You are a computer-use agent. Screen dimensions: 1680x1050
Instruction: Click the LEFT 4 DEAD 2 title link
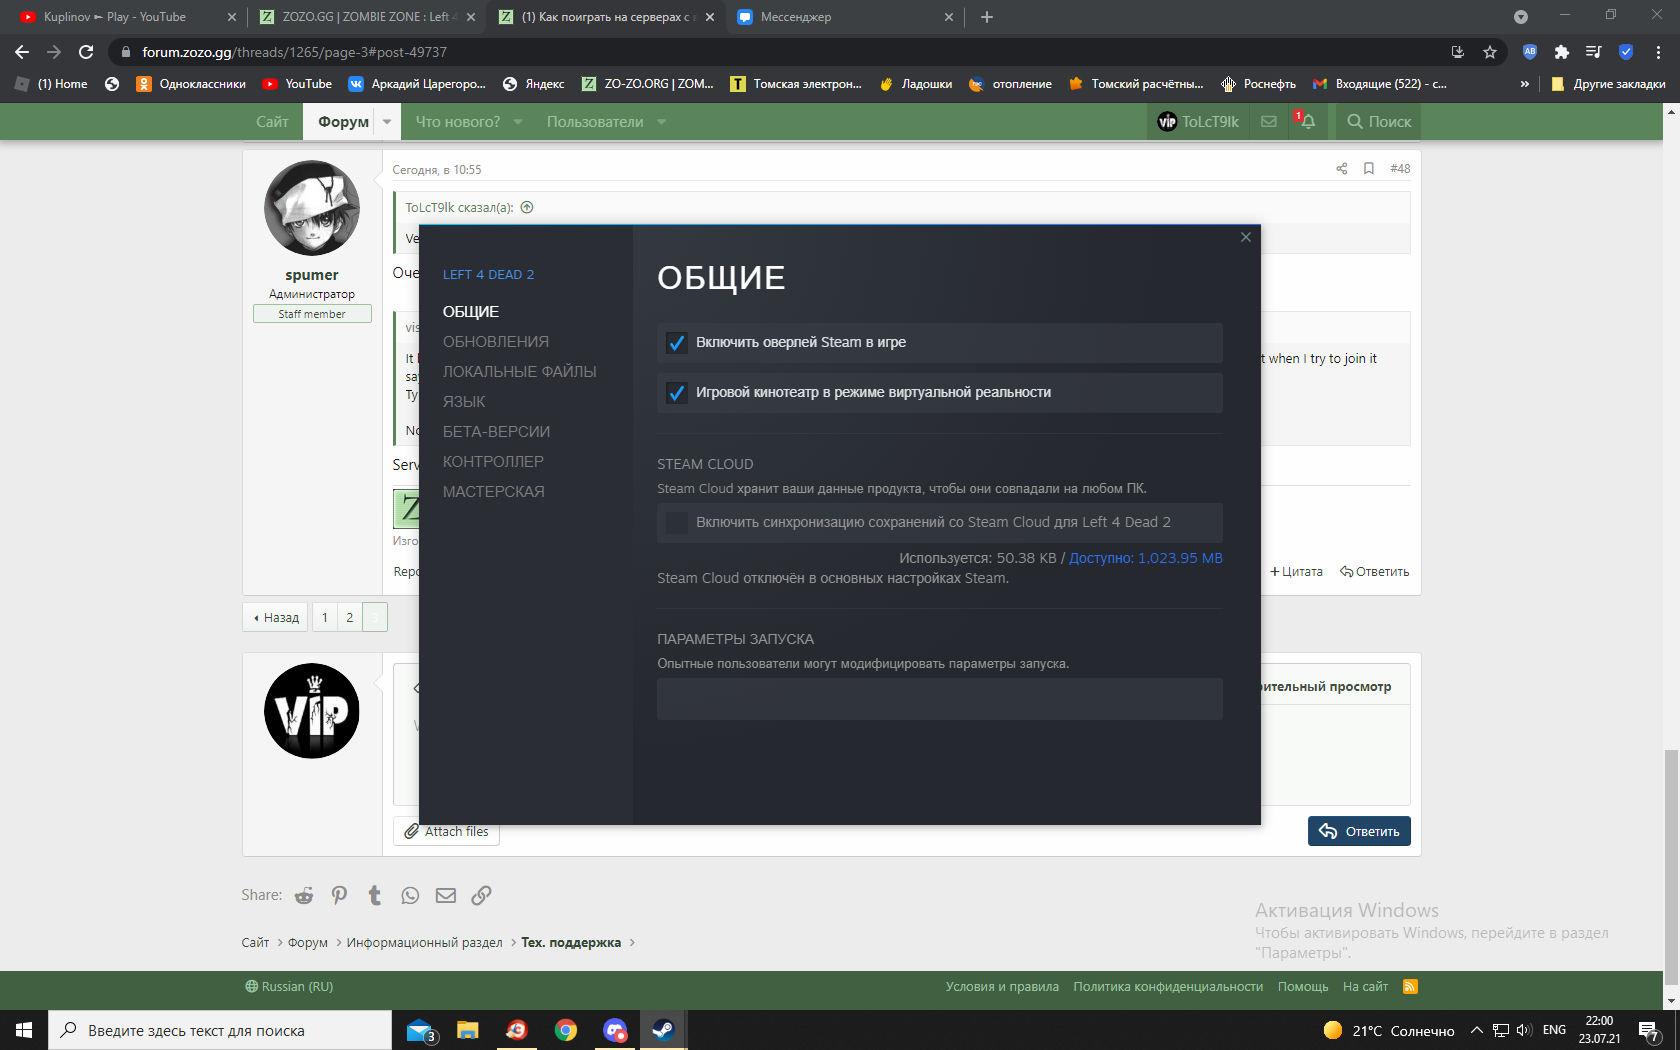pos(489,275)
